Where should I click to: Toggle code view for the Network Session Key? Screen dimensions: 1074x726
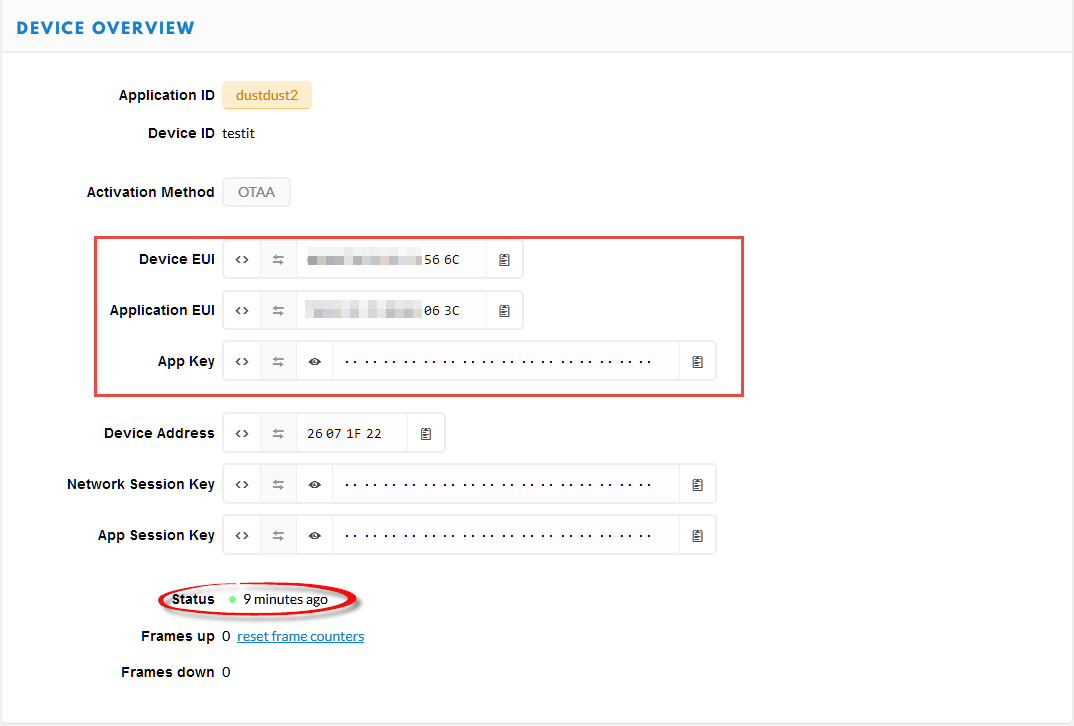click(241, 483)
